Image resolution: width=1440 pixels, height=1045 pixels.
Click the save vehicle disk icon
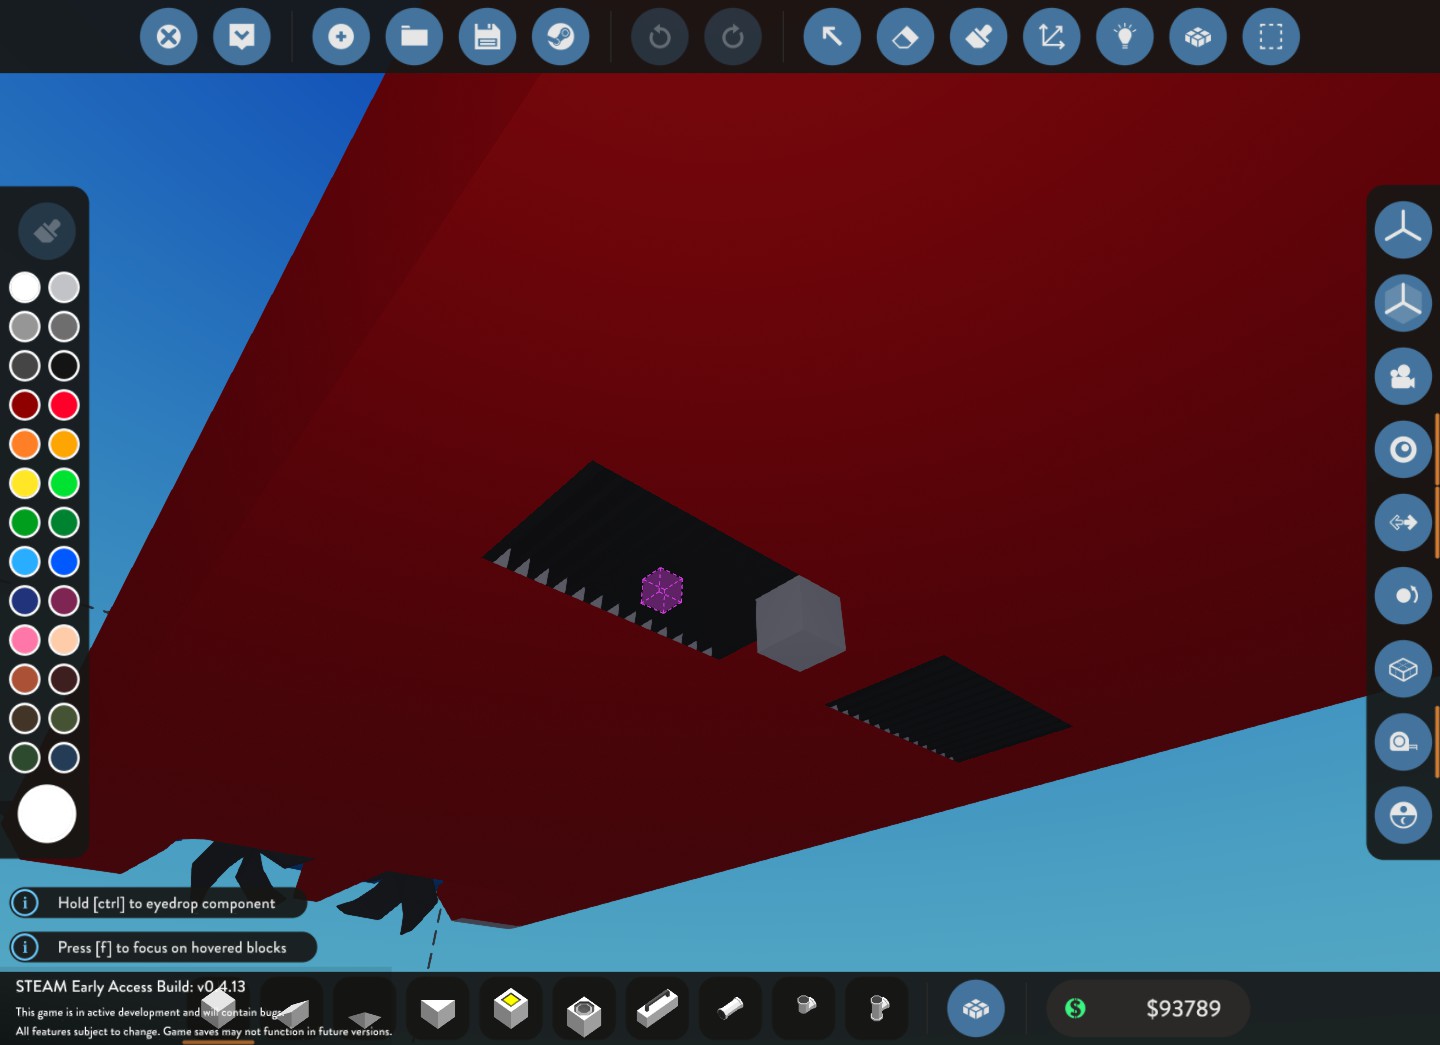pos(487,37)
